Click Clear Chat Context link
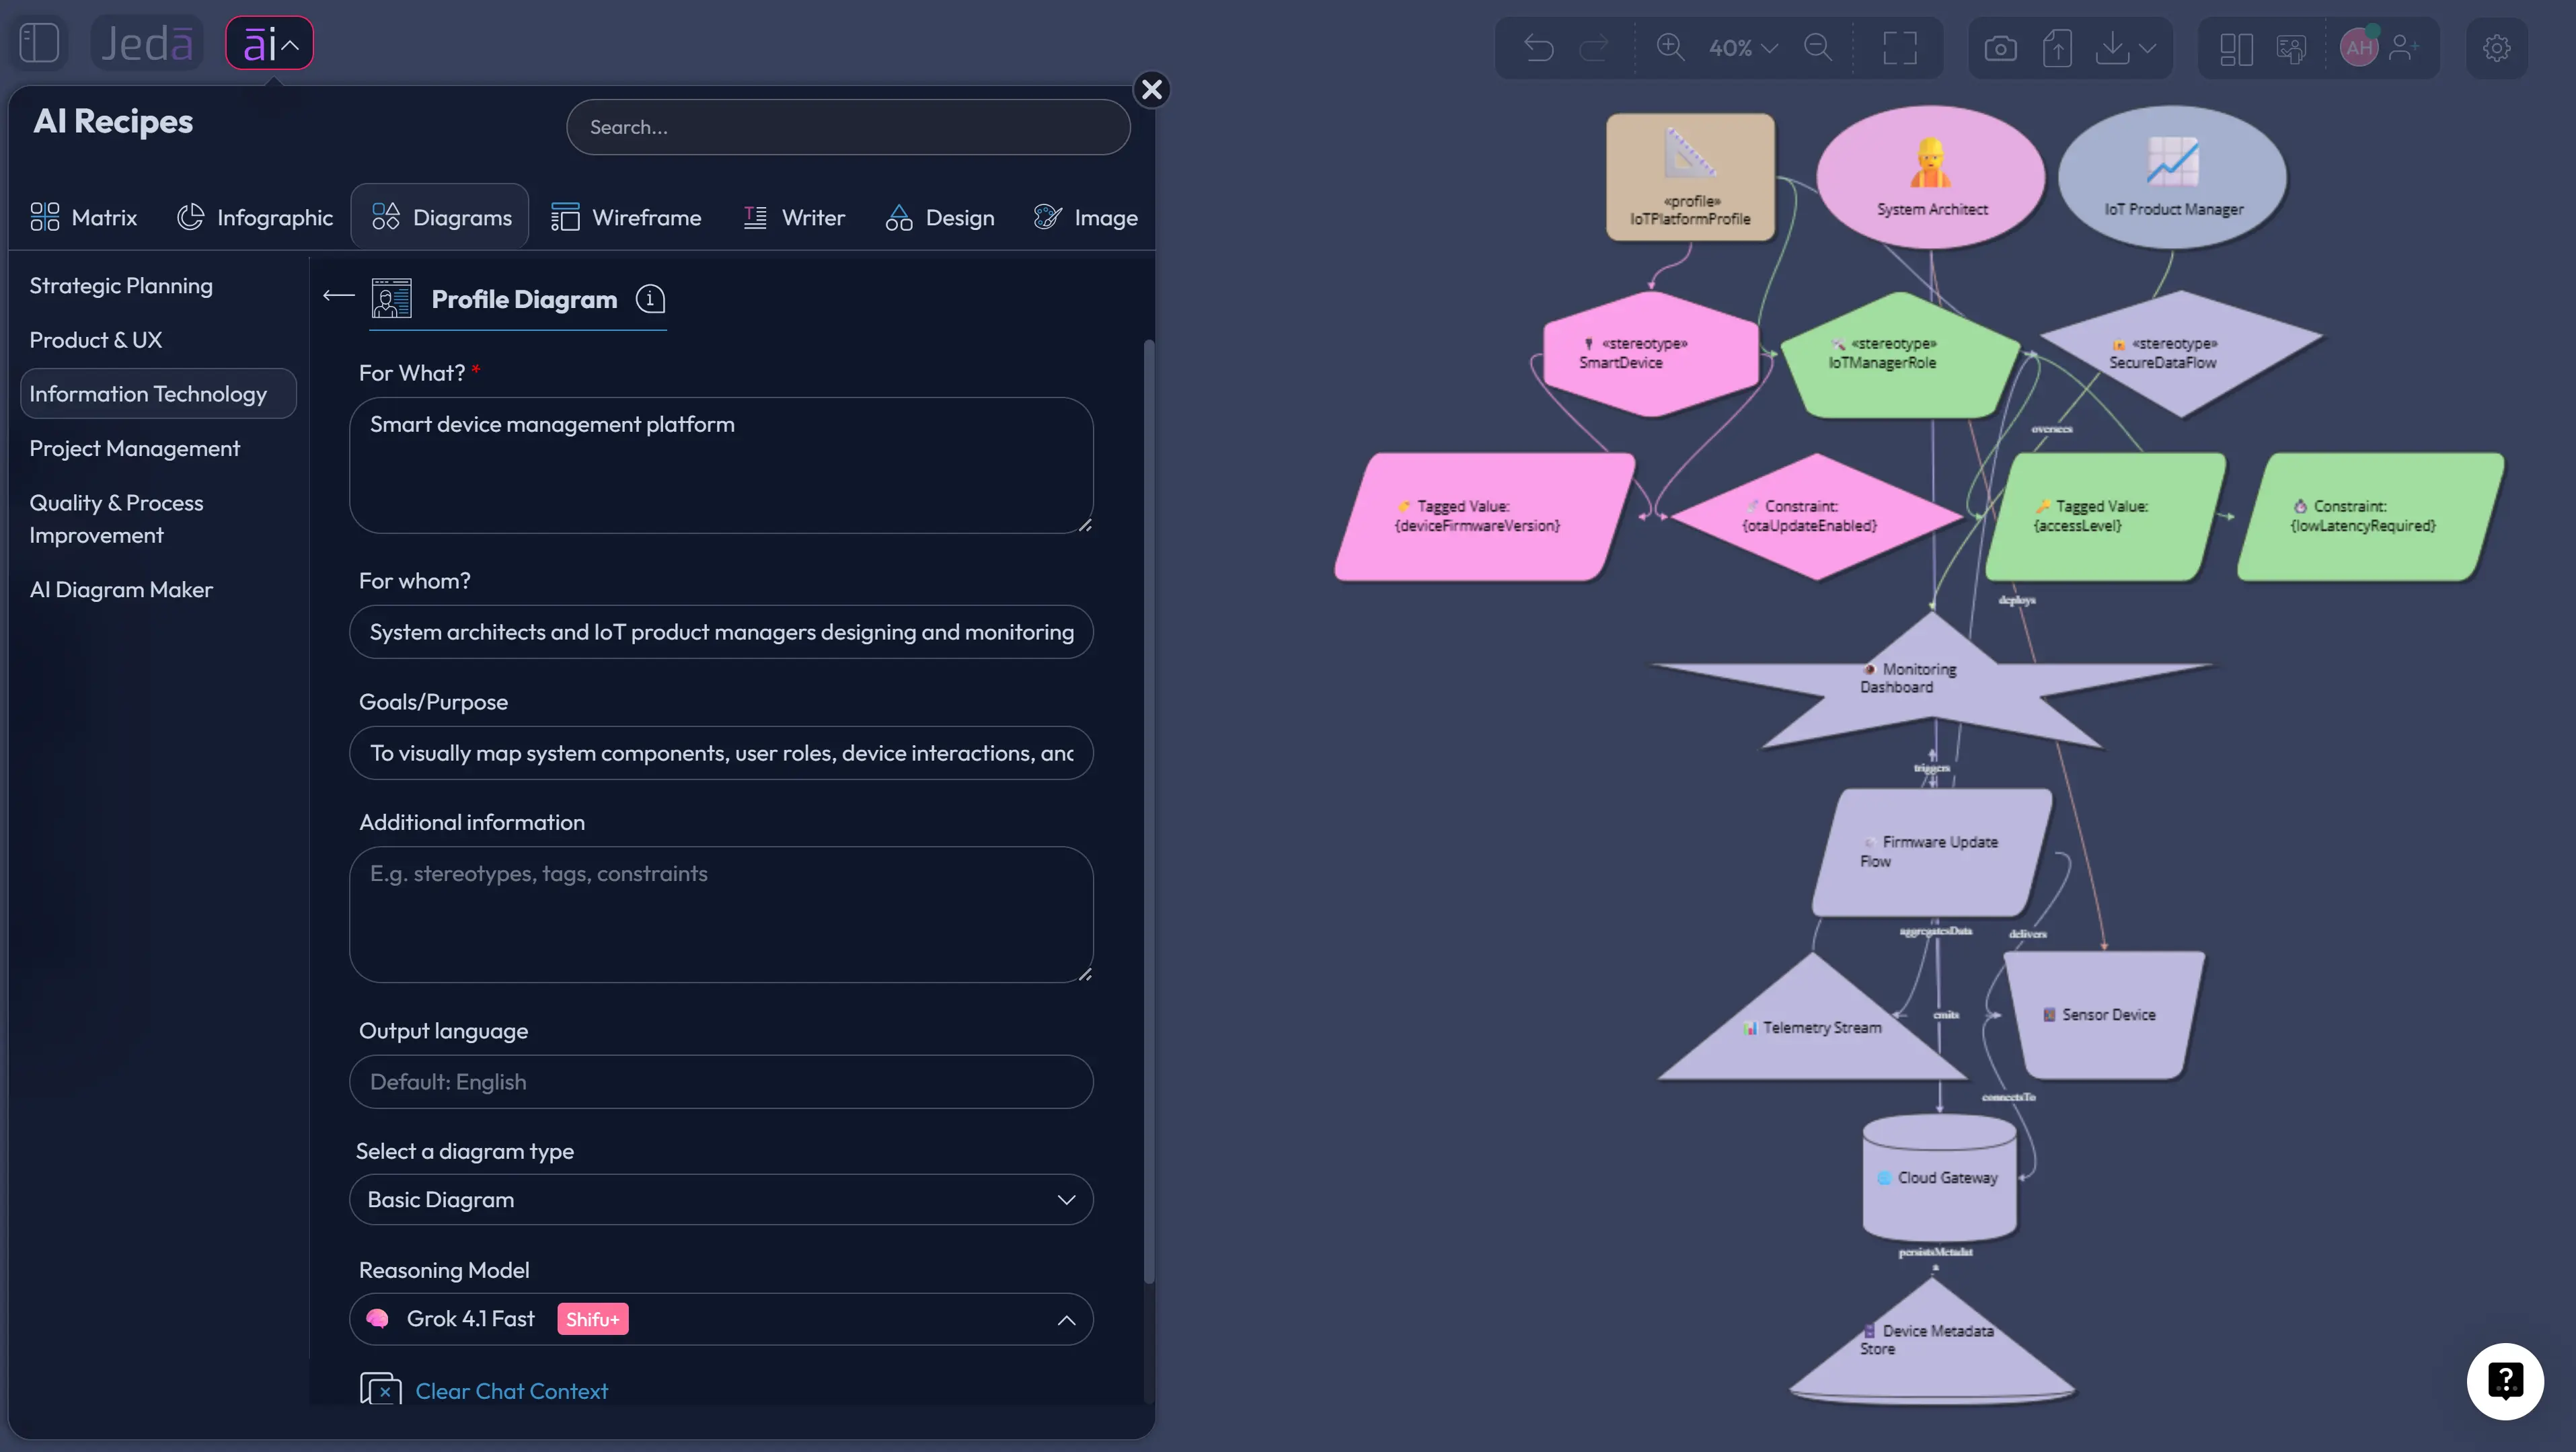 click(511, 1392)
